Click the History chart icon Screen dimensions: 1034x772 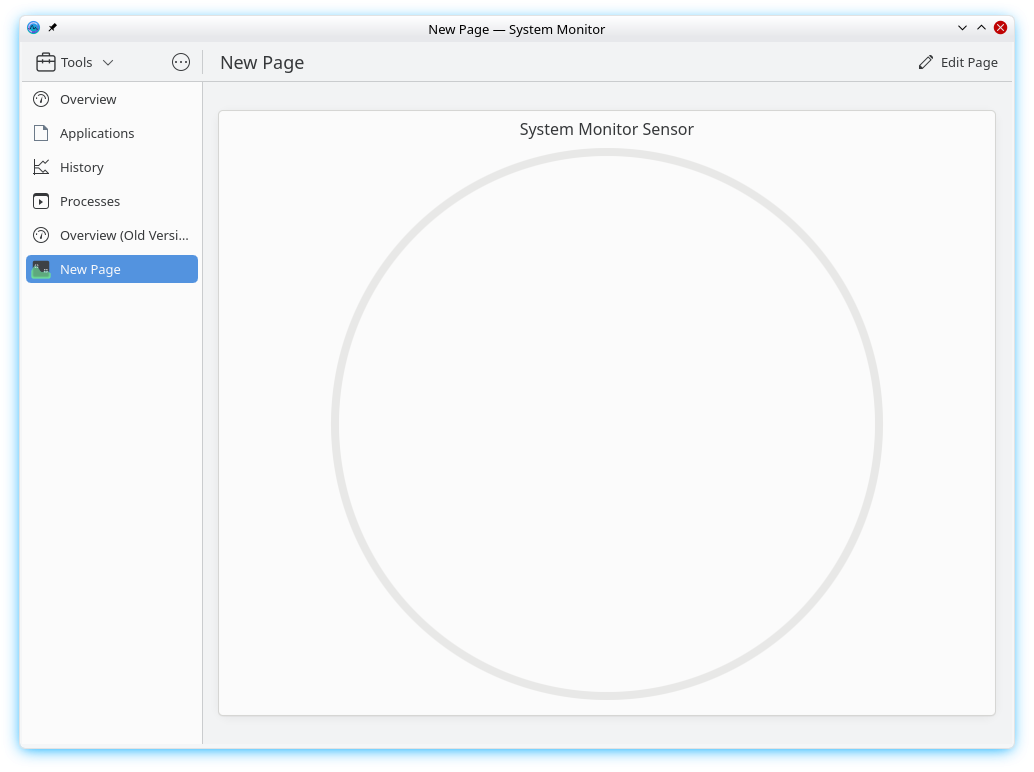click(41, 167)
